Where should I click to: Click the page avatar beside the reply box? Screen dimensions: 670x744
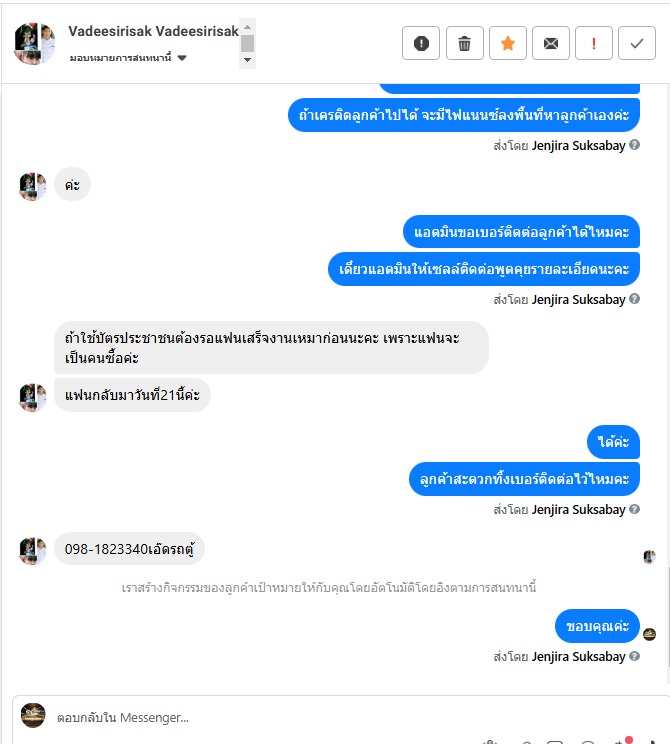click(x=33, y=715)
